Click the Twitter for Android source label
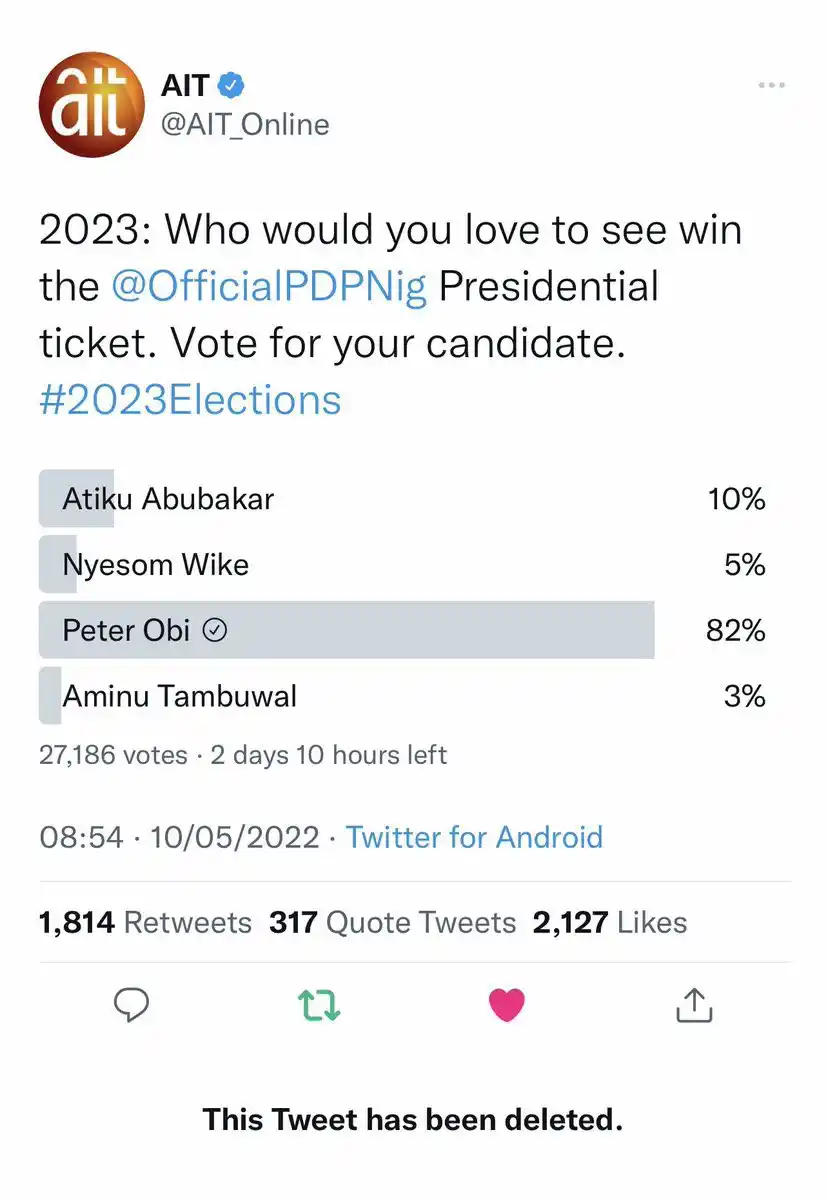Screen dimensions: 828x1199 tap(474, 837)
